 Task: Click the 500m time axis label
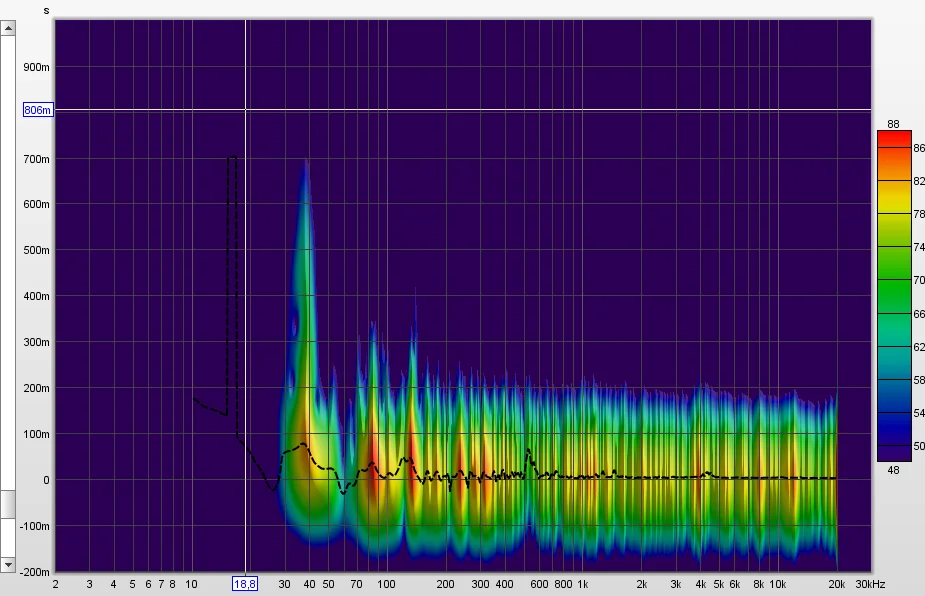(x=36, y=250)
